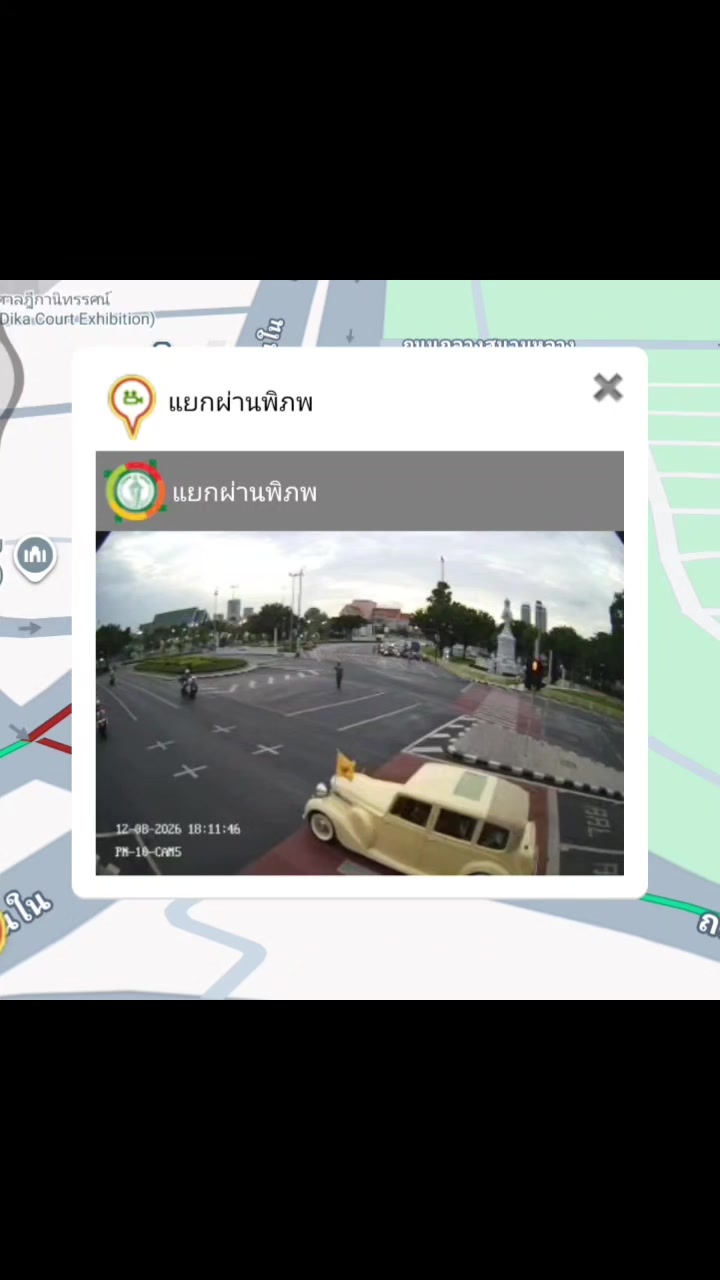
Task: Open the CCTV video feed thumbnail
Action: point(360,703)
